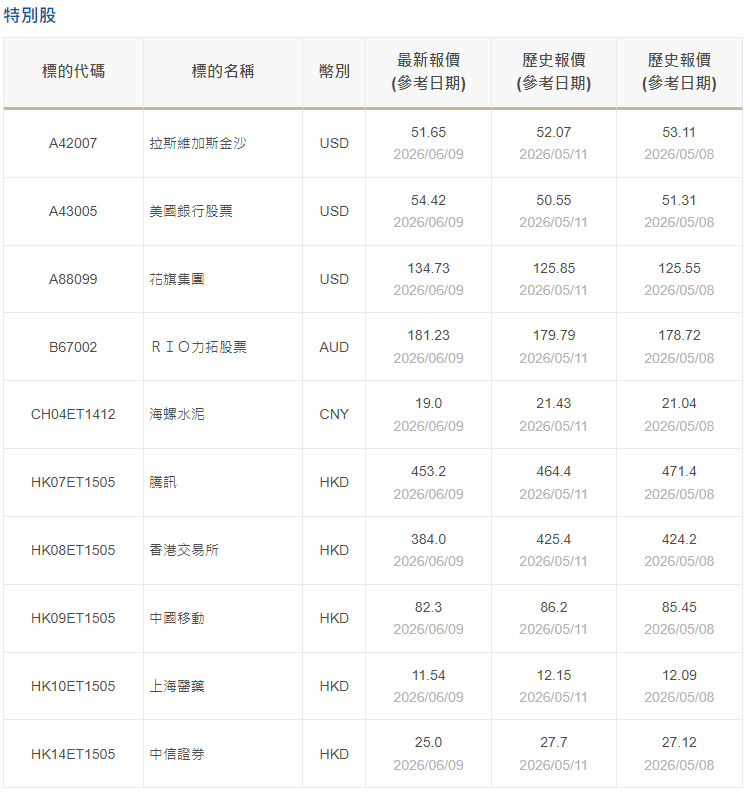Image resolution: width=750 pixels, height=793 pixels.
Task: Click the latest price 134.73
Action: click(428, 269)
